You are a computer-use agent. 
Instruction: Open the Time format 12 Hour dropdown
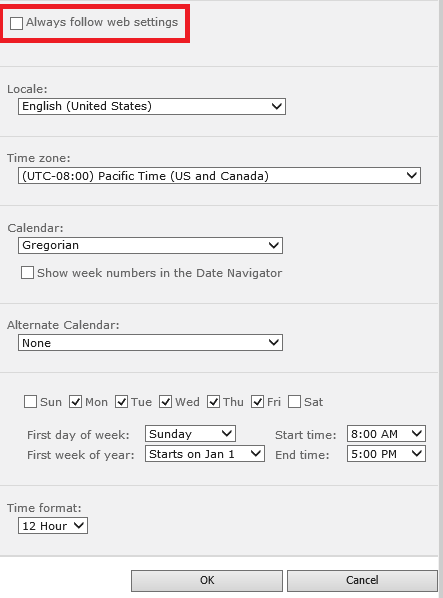[x=53, y=526]
